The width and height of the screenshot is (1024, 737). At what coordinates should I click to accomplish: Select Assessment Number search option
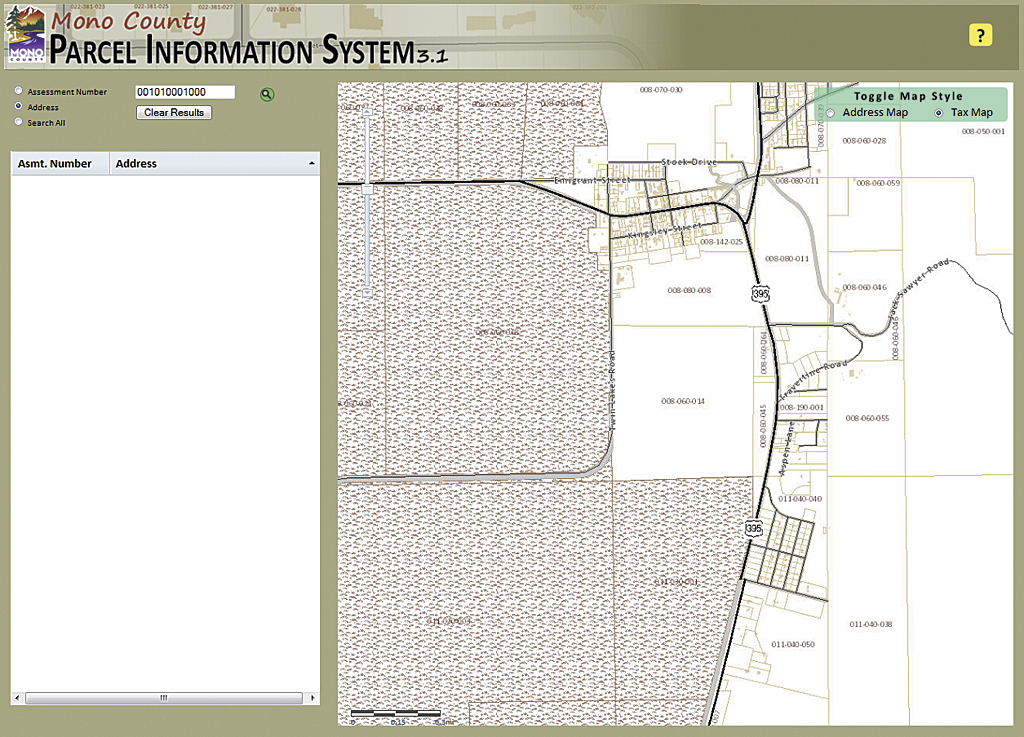tap(19, 91)
